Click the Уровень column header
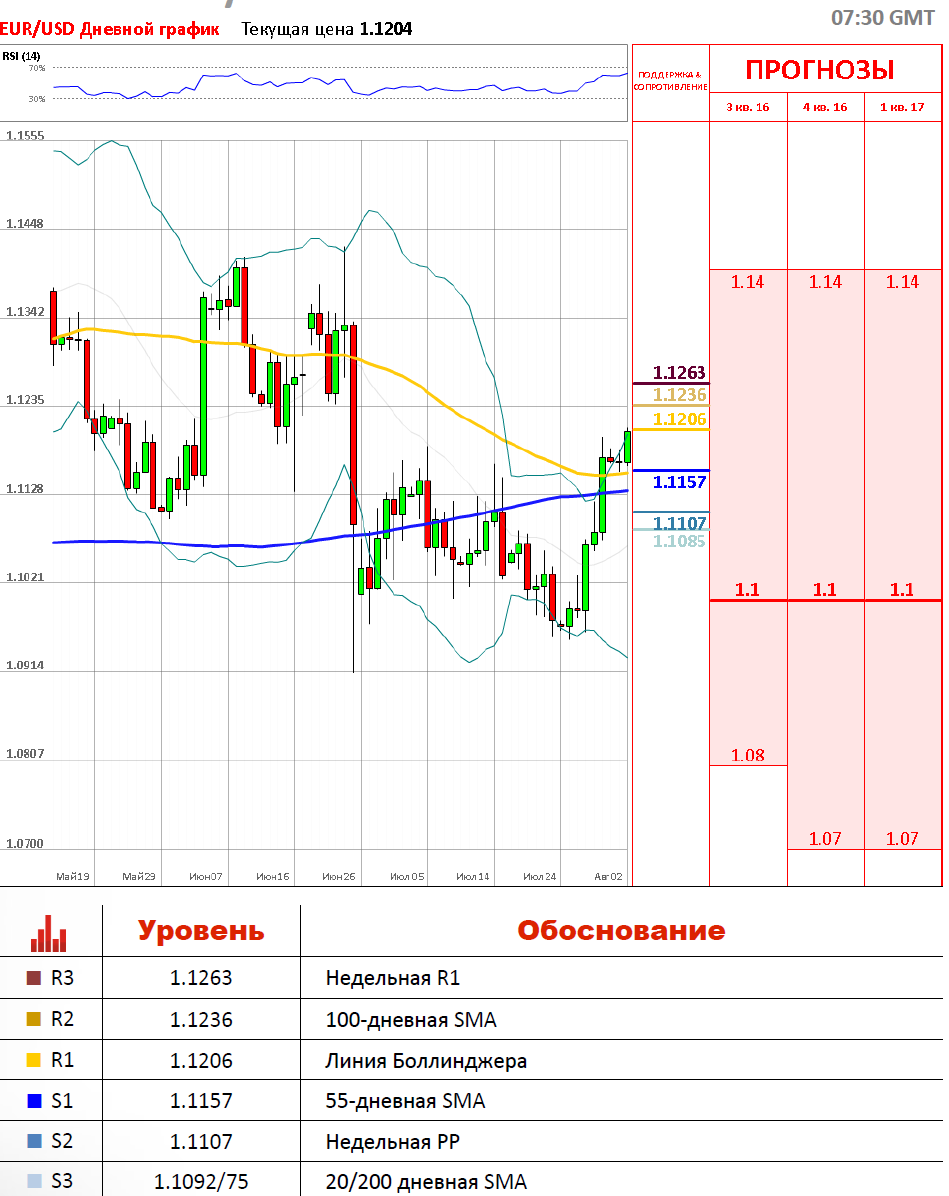 201,931
